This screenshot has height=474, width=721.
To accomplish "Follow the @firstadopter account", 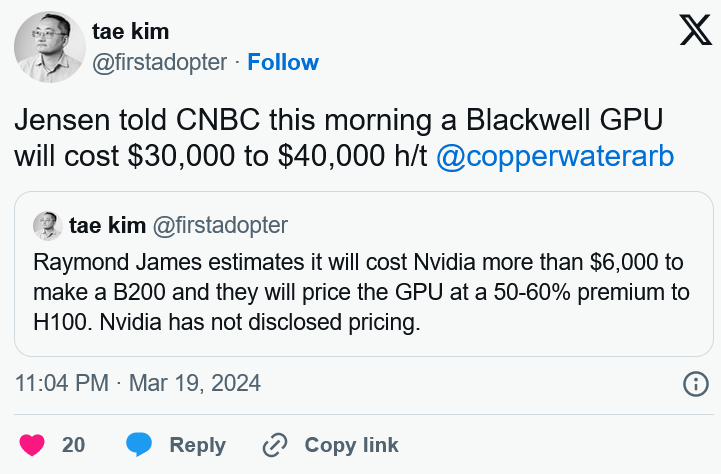I will point(283,62).
